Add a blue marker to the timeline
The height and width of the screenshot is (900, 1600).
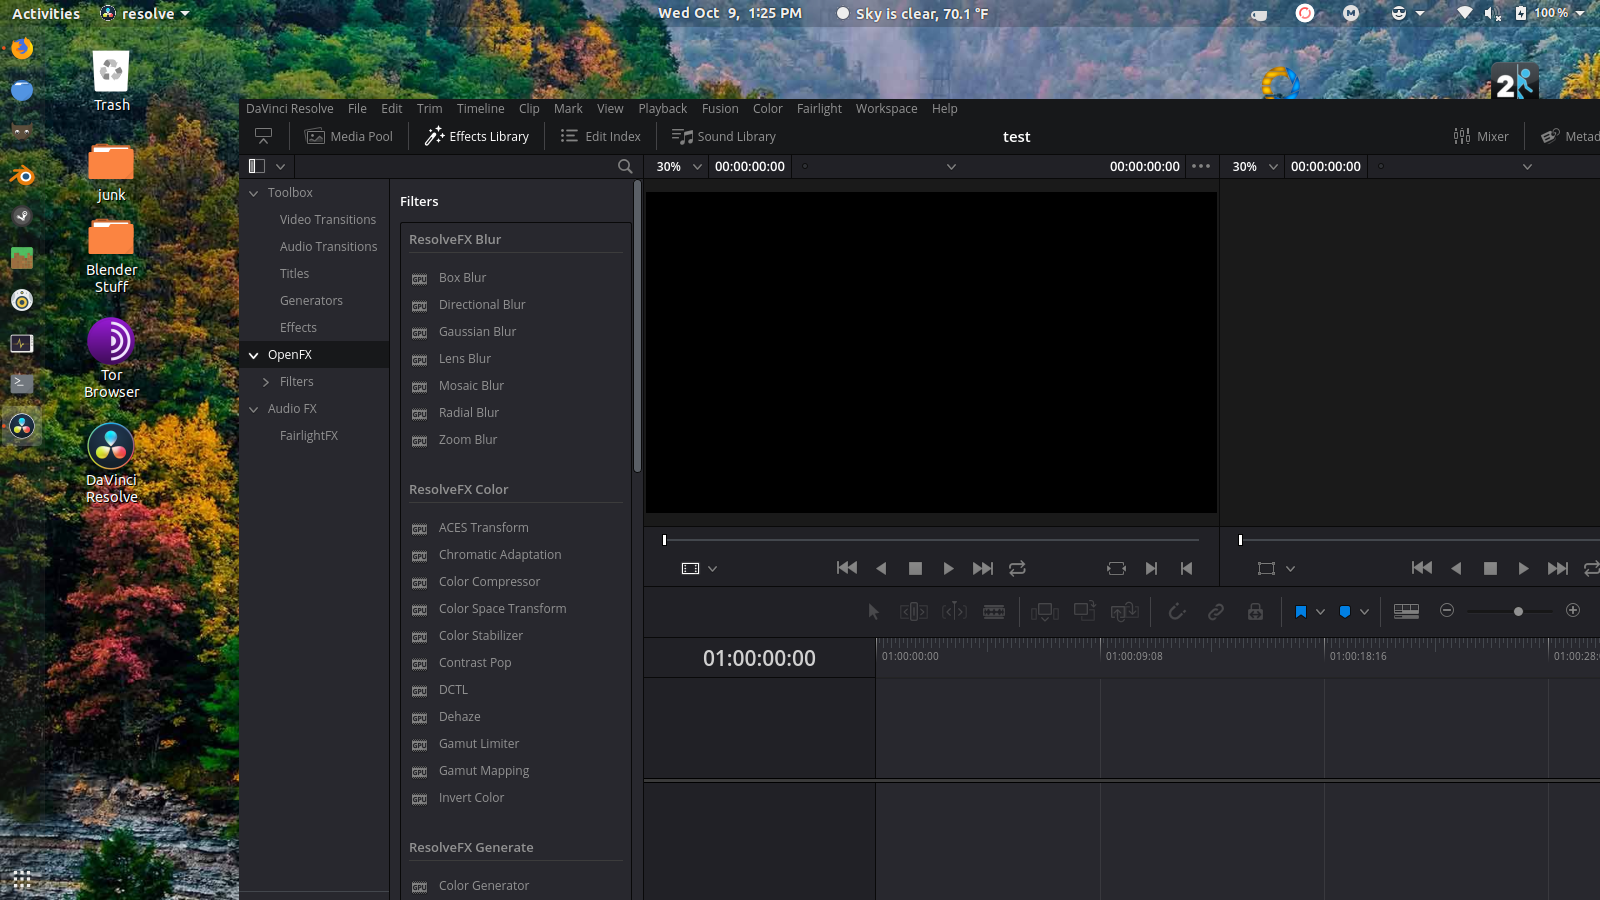(1345, 611)
